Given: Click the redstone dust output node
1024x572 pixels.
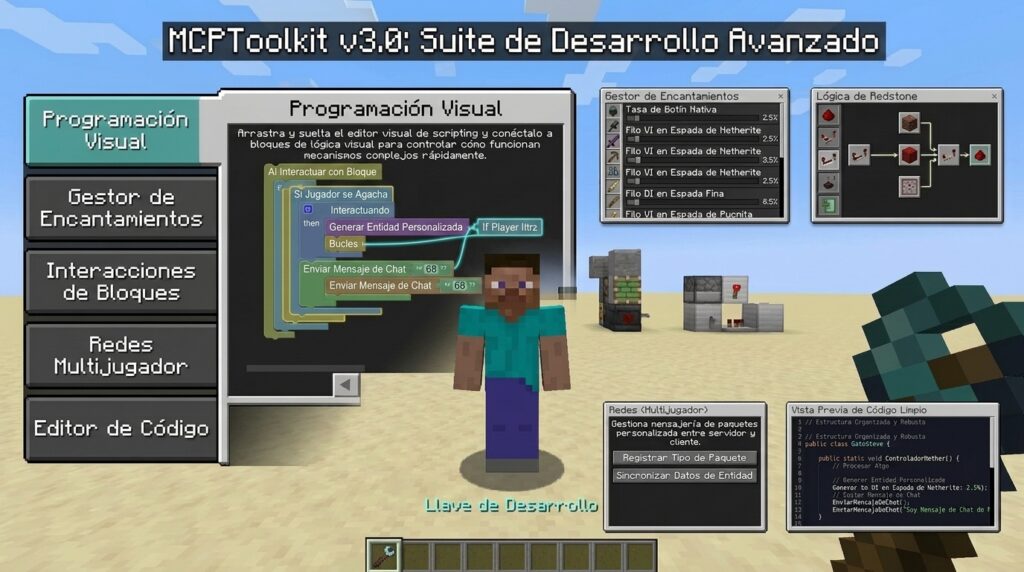Looking at the screenshot, I should point(980,155).
